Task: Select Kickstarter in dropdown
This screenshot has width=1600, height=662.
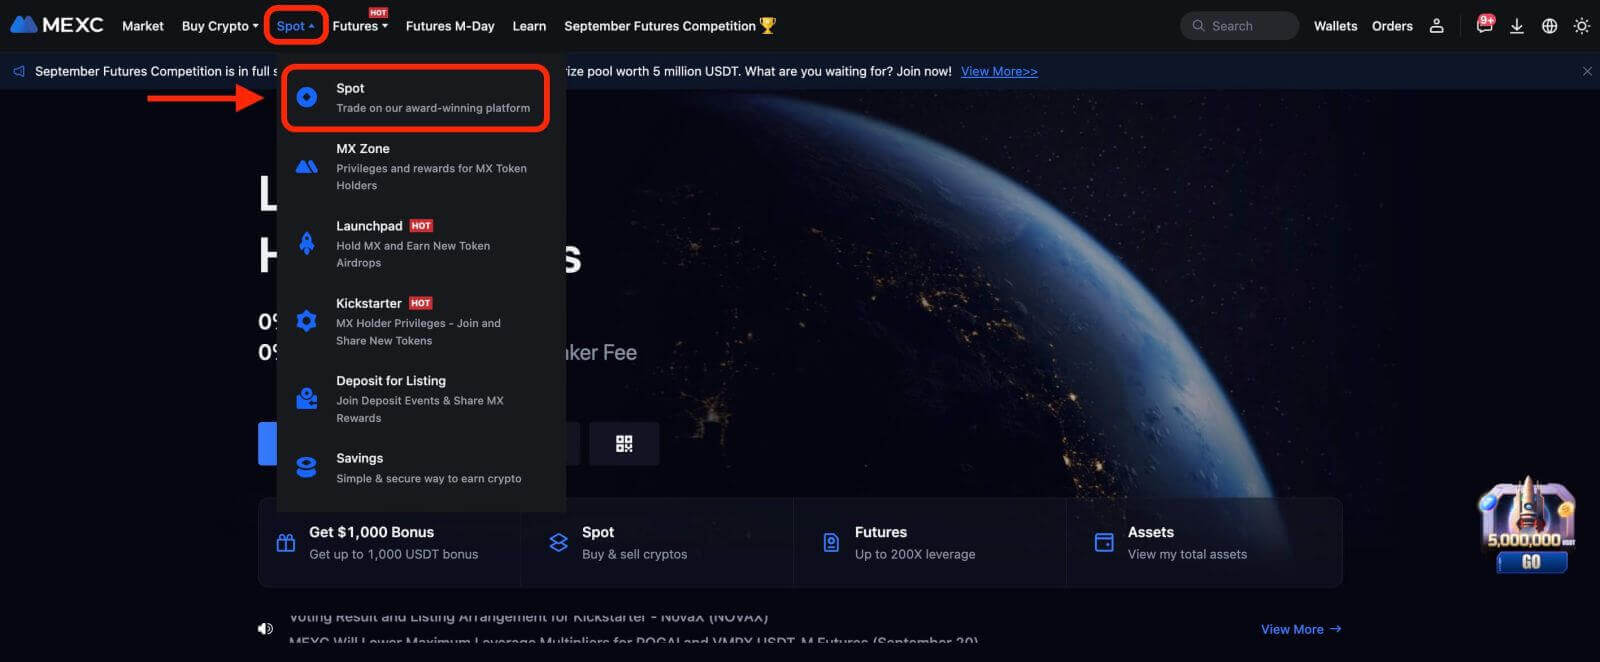Action: [420, 321]
